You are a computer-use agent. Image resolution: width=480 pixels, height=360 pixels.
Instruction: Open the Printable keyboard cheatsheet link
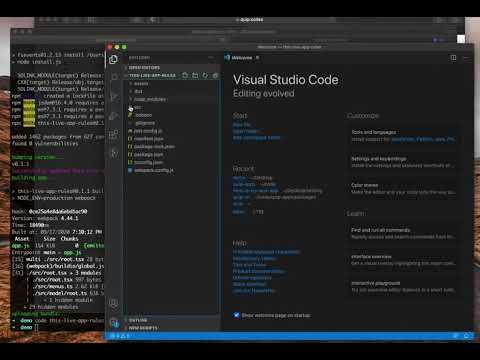[x=266, y=252]
